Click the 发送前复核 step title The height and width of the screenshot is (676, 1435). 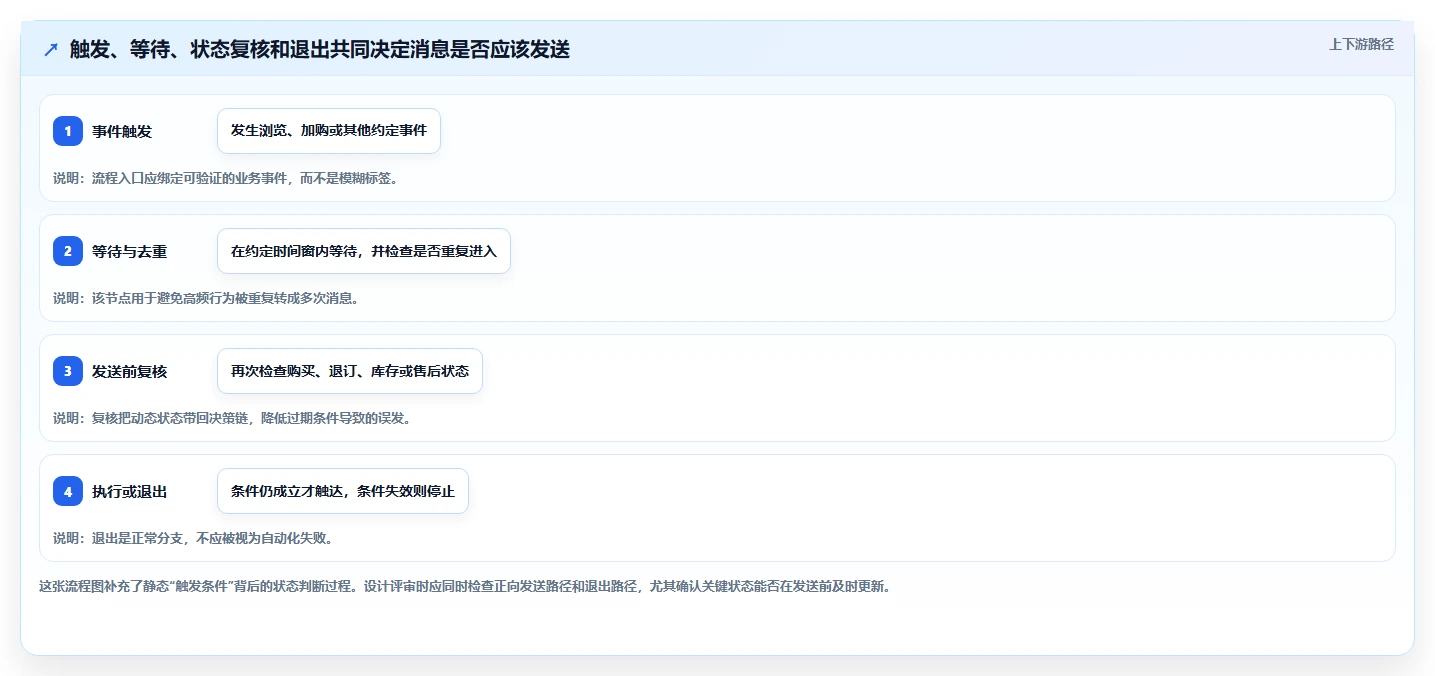pyautogui.click(x=129, y=372)
